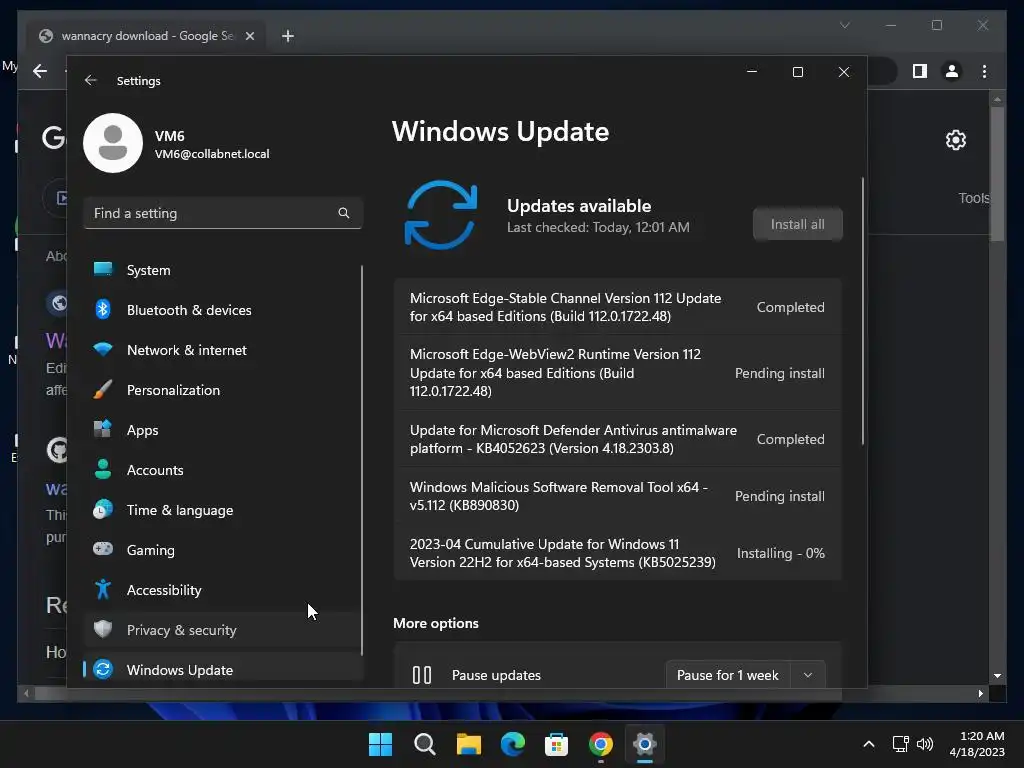Click Installing - 0% status text

(780, 553)
